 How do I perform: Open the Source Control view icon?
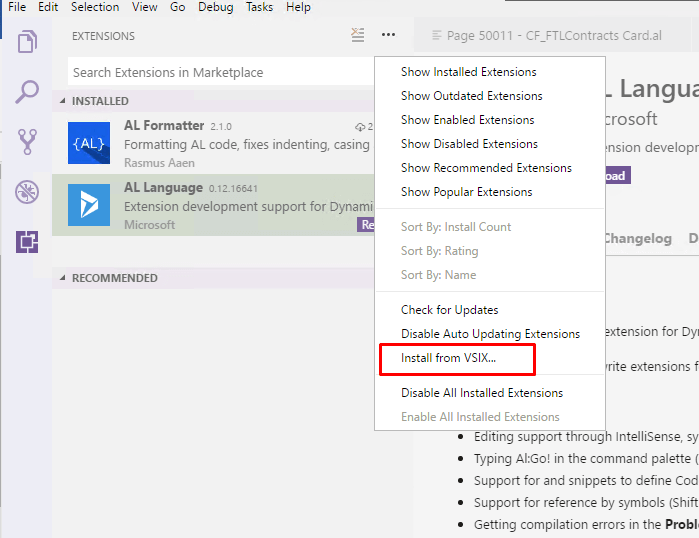click(27, 142)
